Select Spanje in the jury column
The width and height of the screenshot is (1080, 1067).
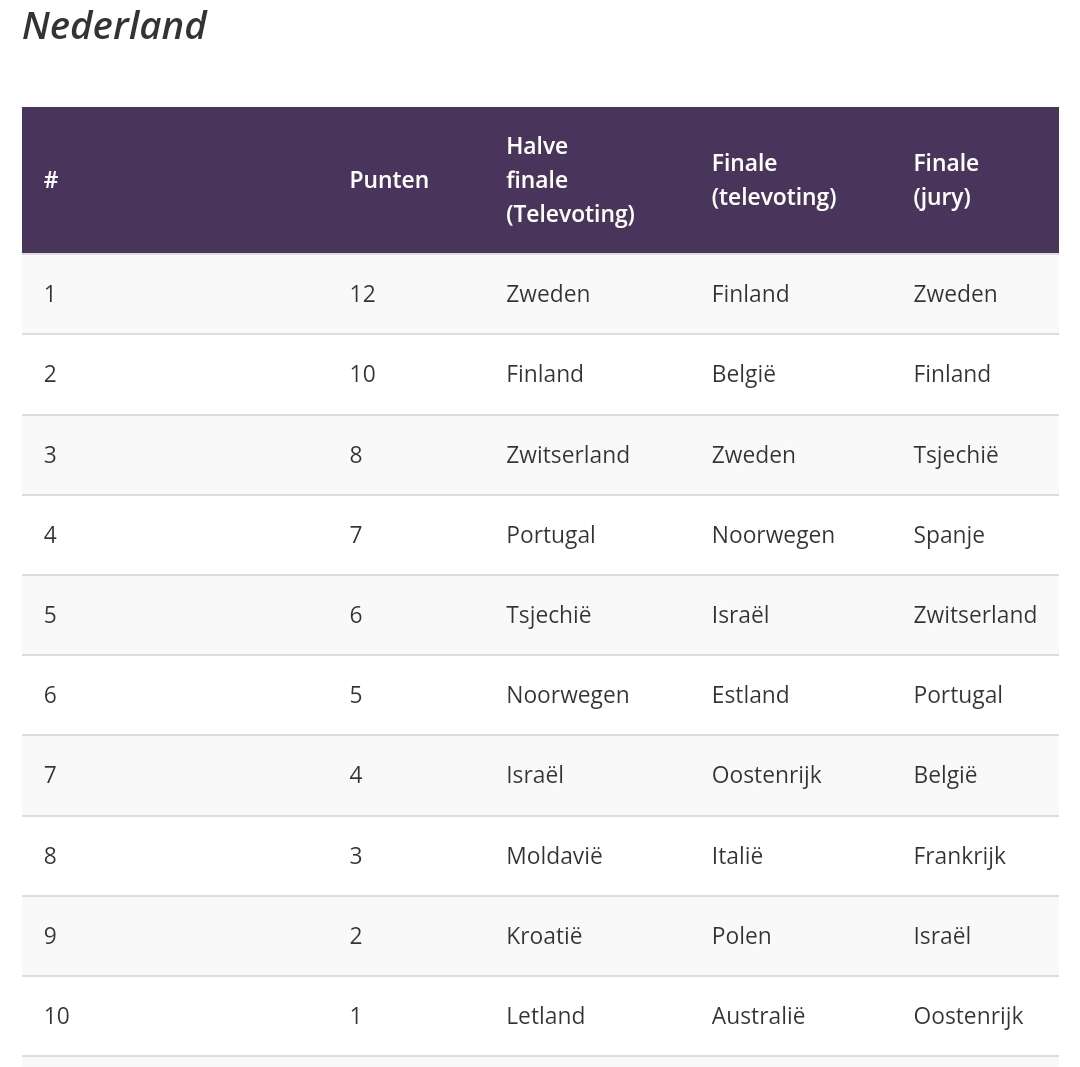point(948,535)
